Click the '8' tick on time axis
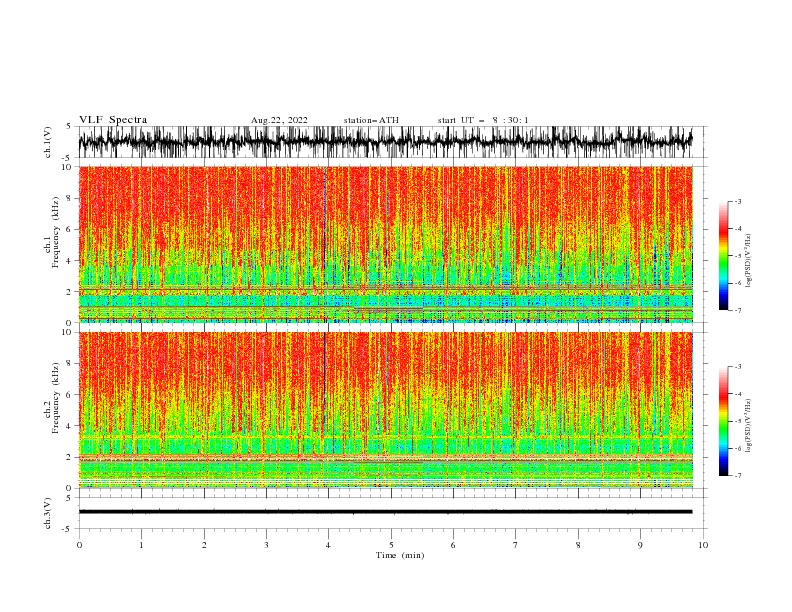Viewport: 792px width, 612px height. pos(578,545)
